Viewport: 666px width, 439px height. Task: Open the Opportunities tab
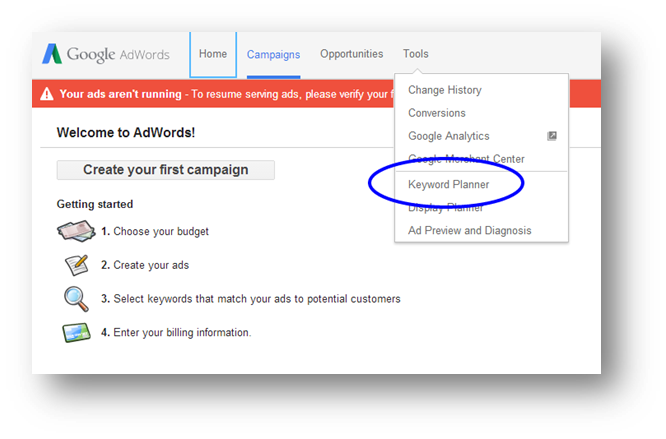click(352, 54)
